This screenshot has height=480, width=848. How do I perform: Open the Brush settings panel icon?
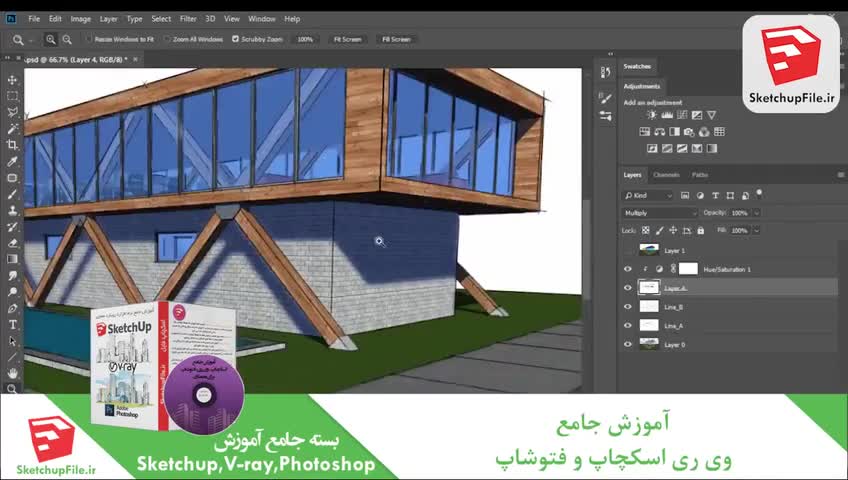[605, 98]
